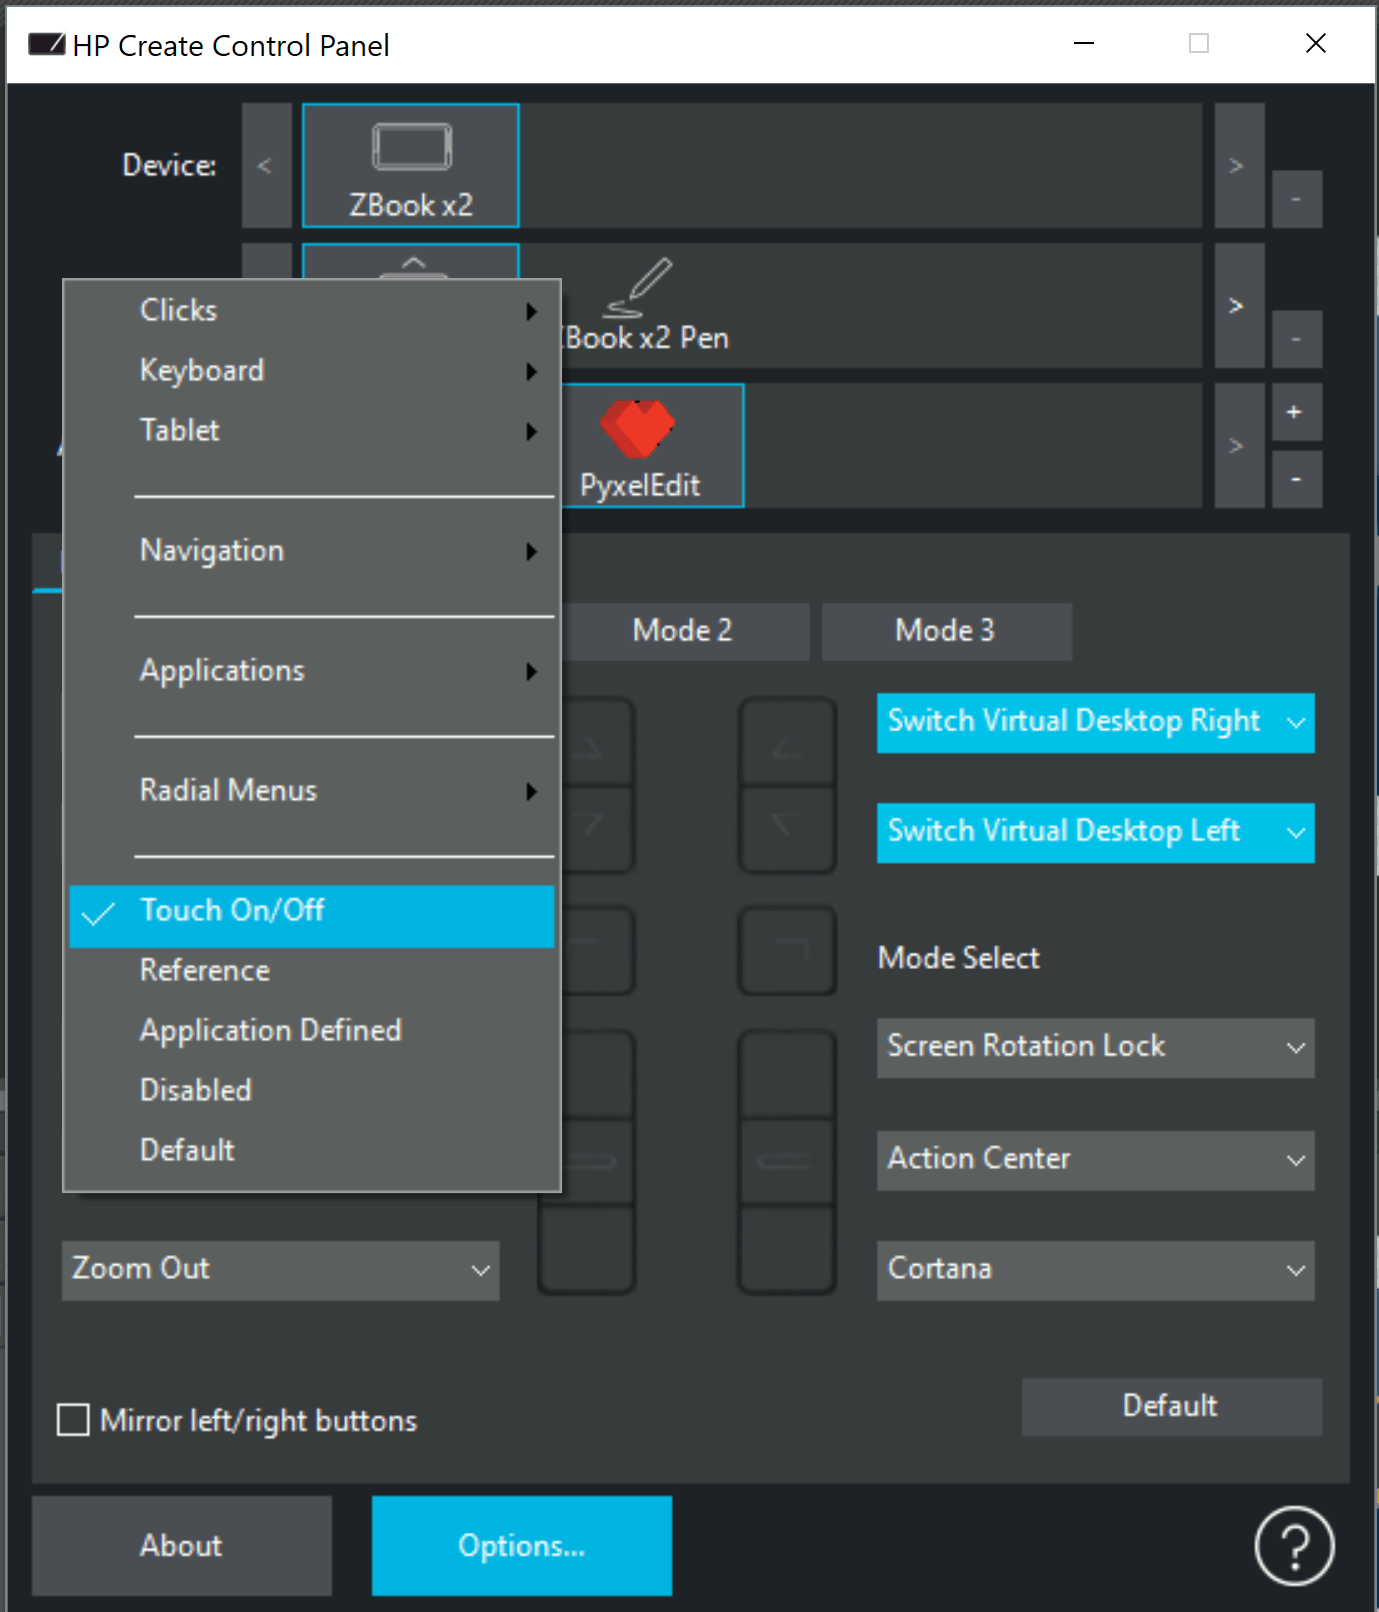Remove application with the minus button

[1296, 479]
